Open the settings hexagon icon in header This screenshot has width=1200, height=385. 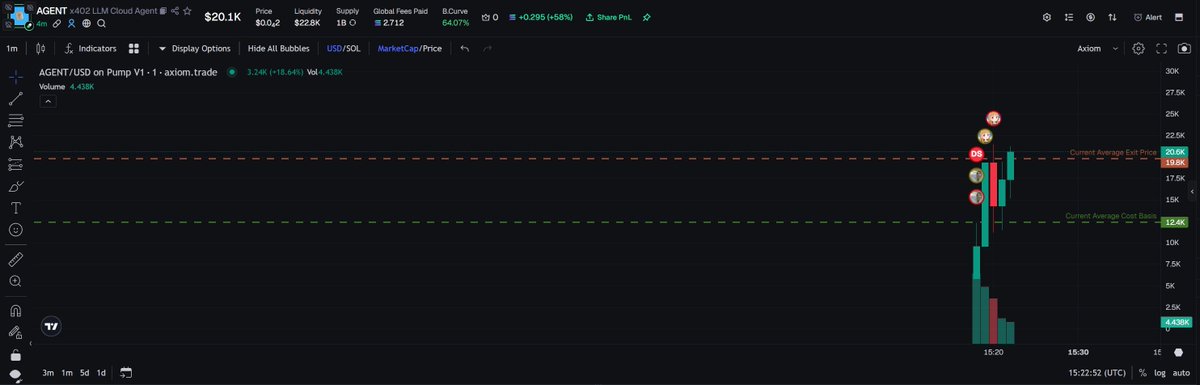pos(1047,17)
